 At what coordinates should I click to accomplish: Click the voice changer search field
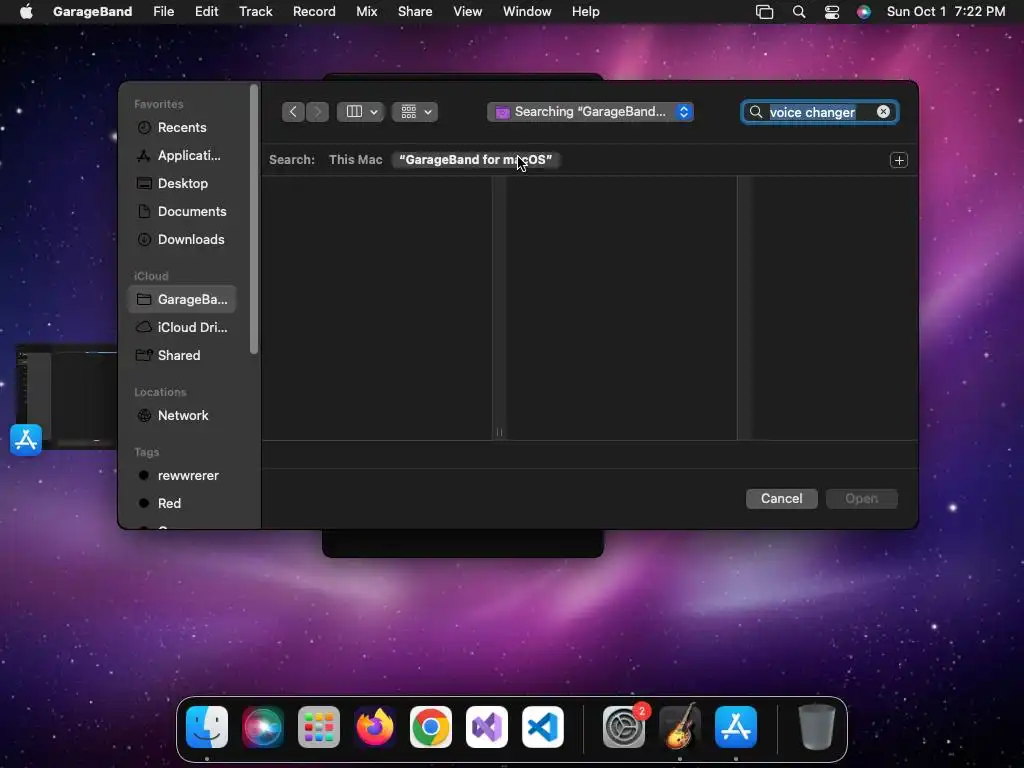pos(820,112)
